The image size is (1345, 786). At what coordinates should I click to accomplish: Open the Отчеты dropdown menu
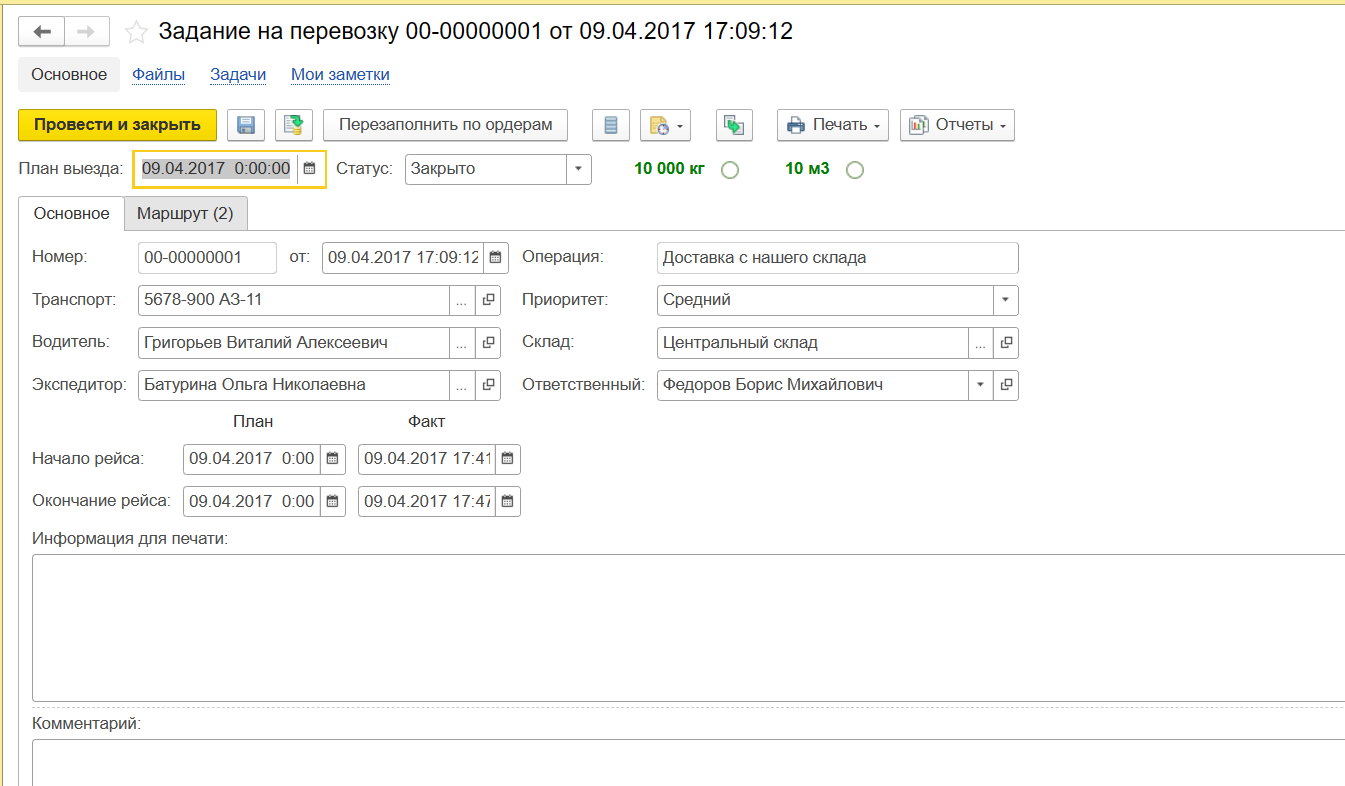(x=957, y=125)
